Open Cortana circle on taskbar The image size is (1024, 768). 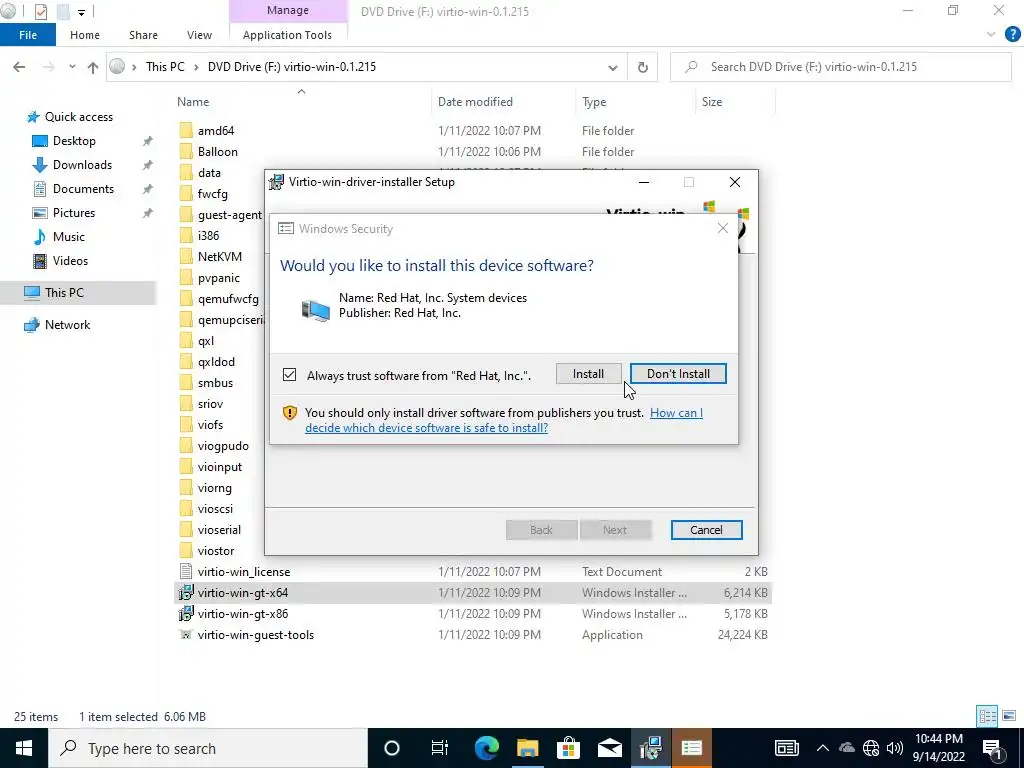pyautogui.click(x=392, y=748)
